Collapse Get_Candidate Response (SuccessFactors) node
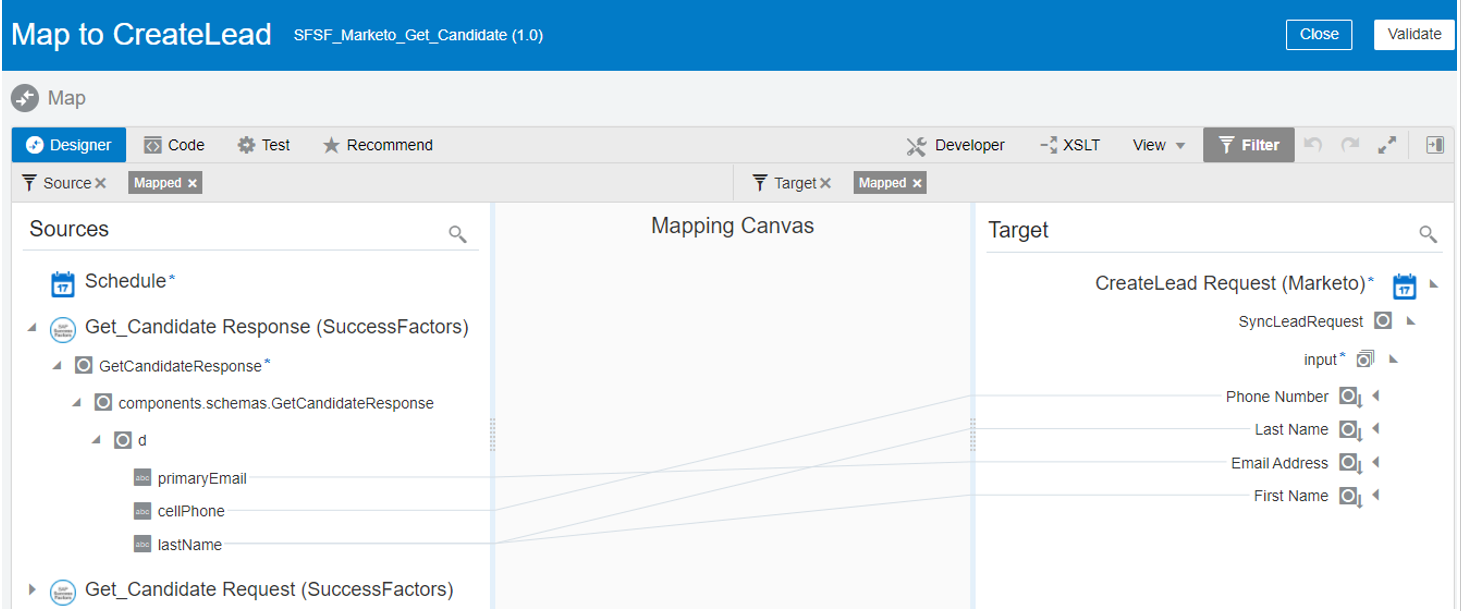 tap(31, 327)
